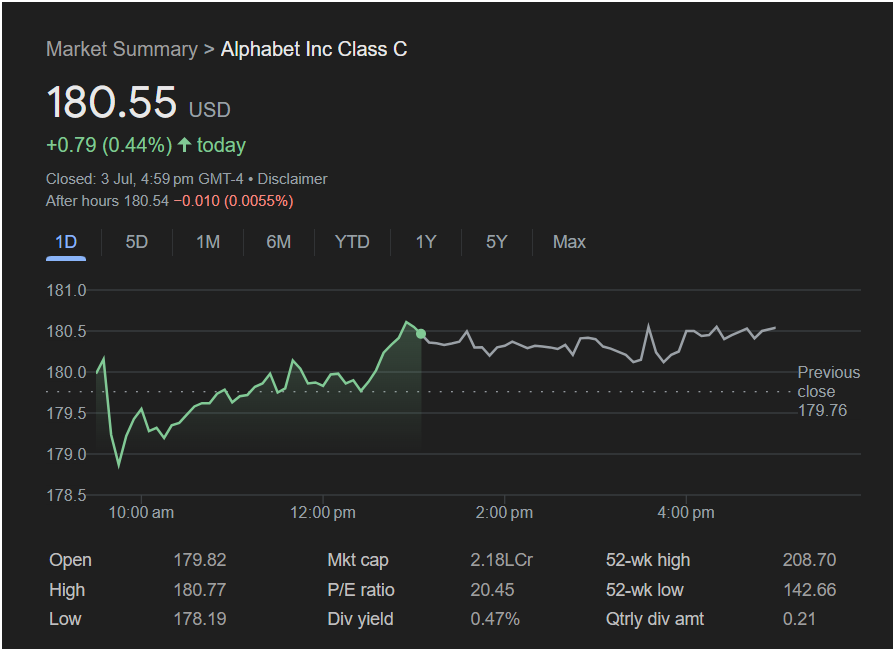This screenshot has height=651, width=895.
Task: Click the Previous close 179.76 label
Action: (828, 391)
